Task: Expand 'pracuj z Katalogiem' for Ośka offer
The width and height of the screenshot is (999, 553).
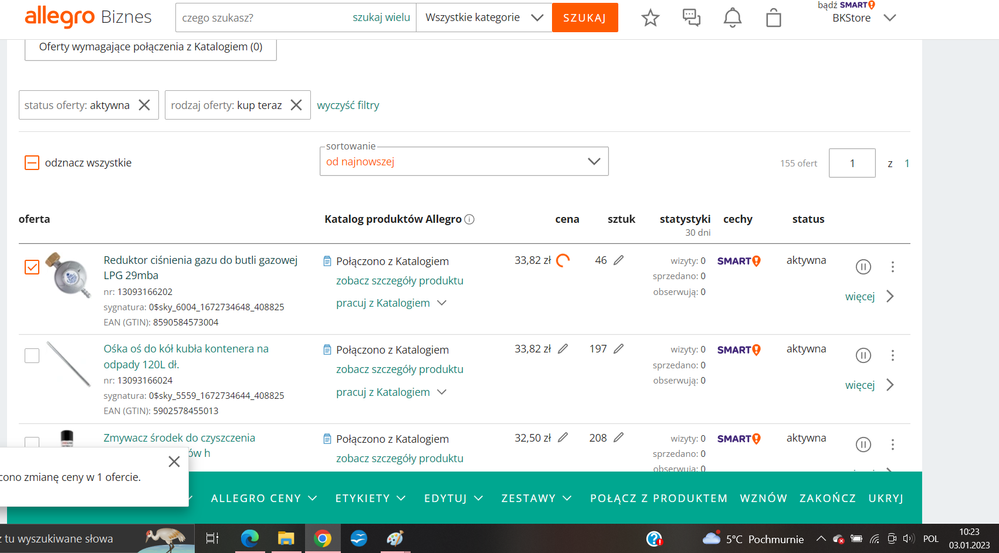Action: [x=391, y=392]
